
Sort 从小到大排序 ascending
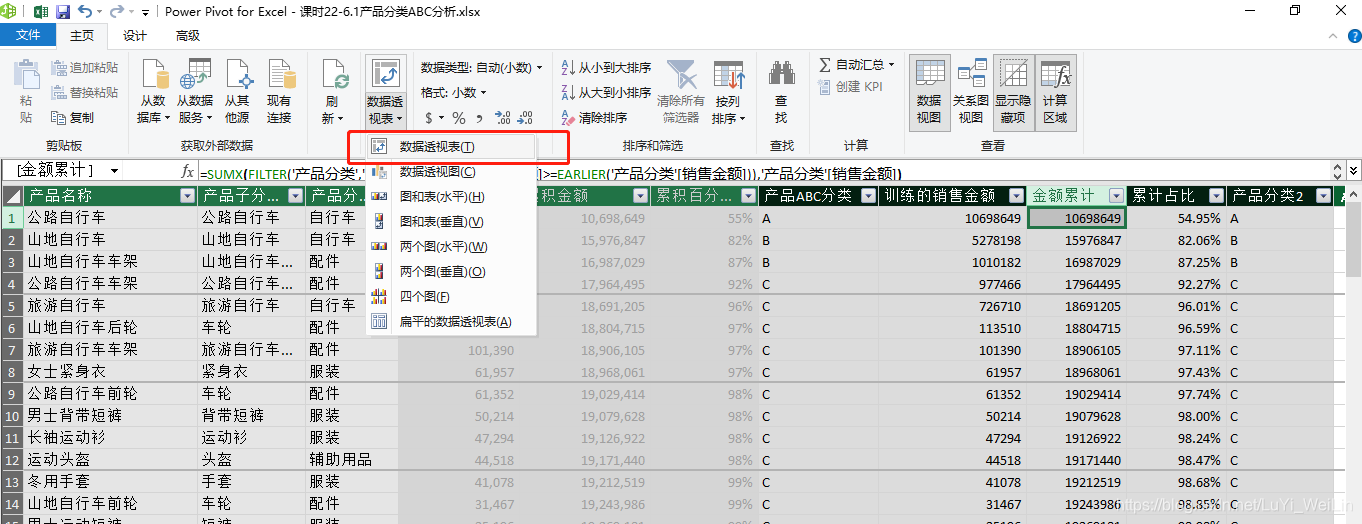coord(606,67)
